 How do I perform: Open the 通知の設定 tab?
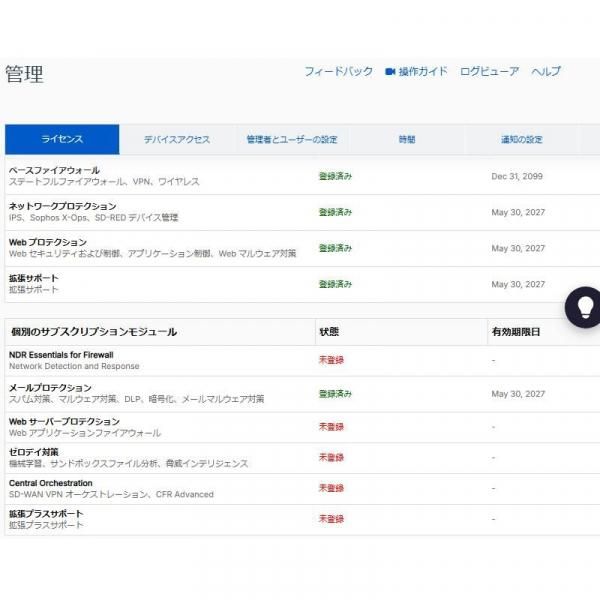point(521,140)
